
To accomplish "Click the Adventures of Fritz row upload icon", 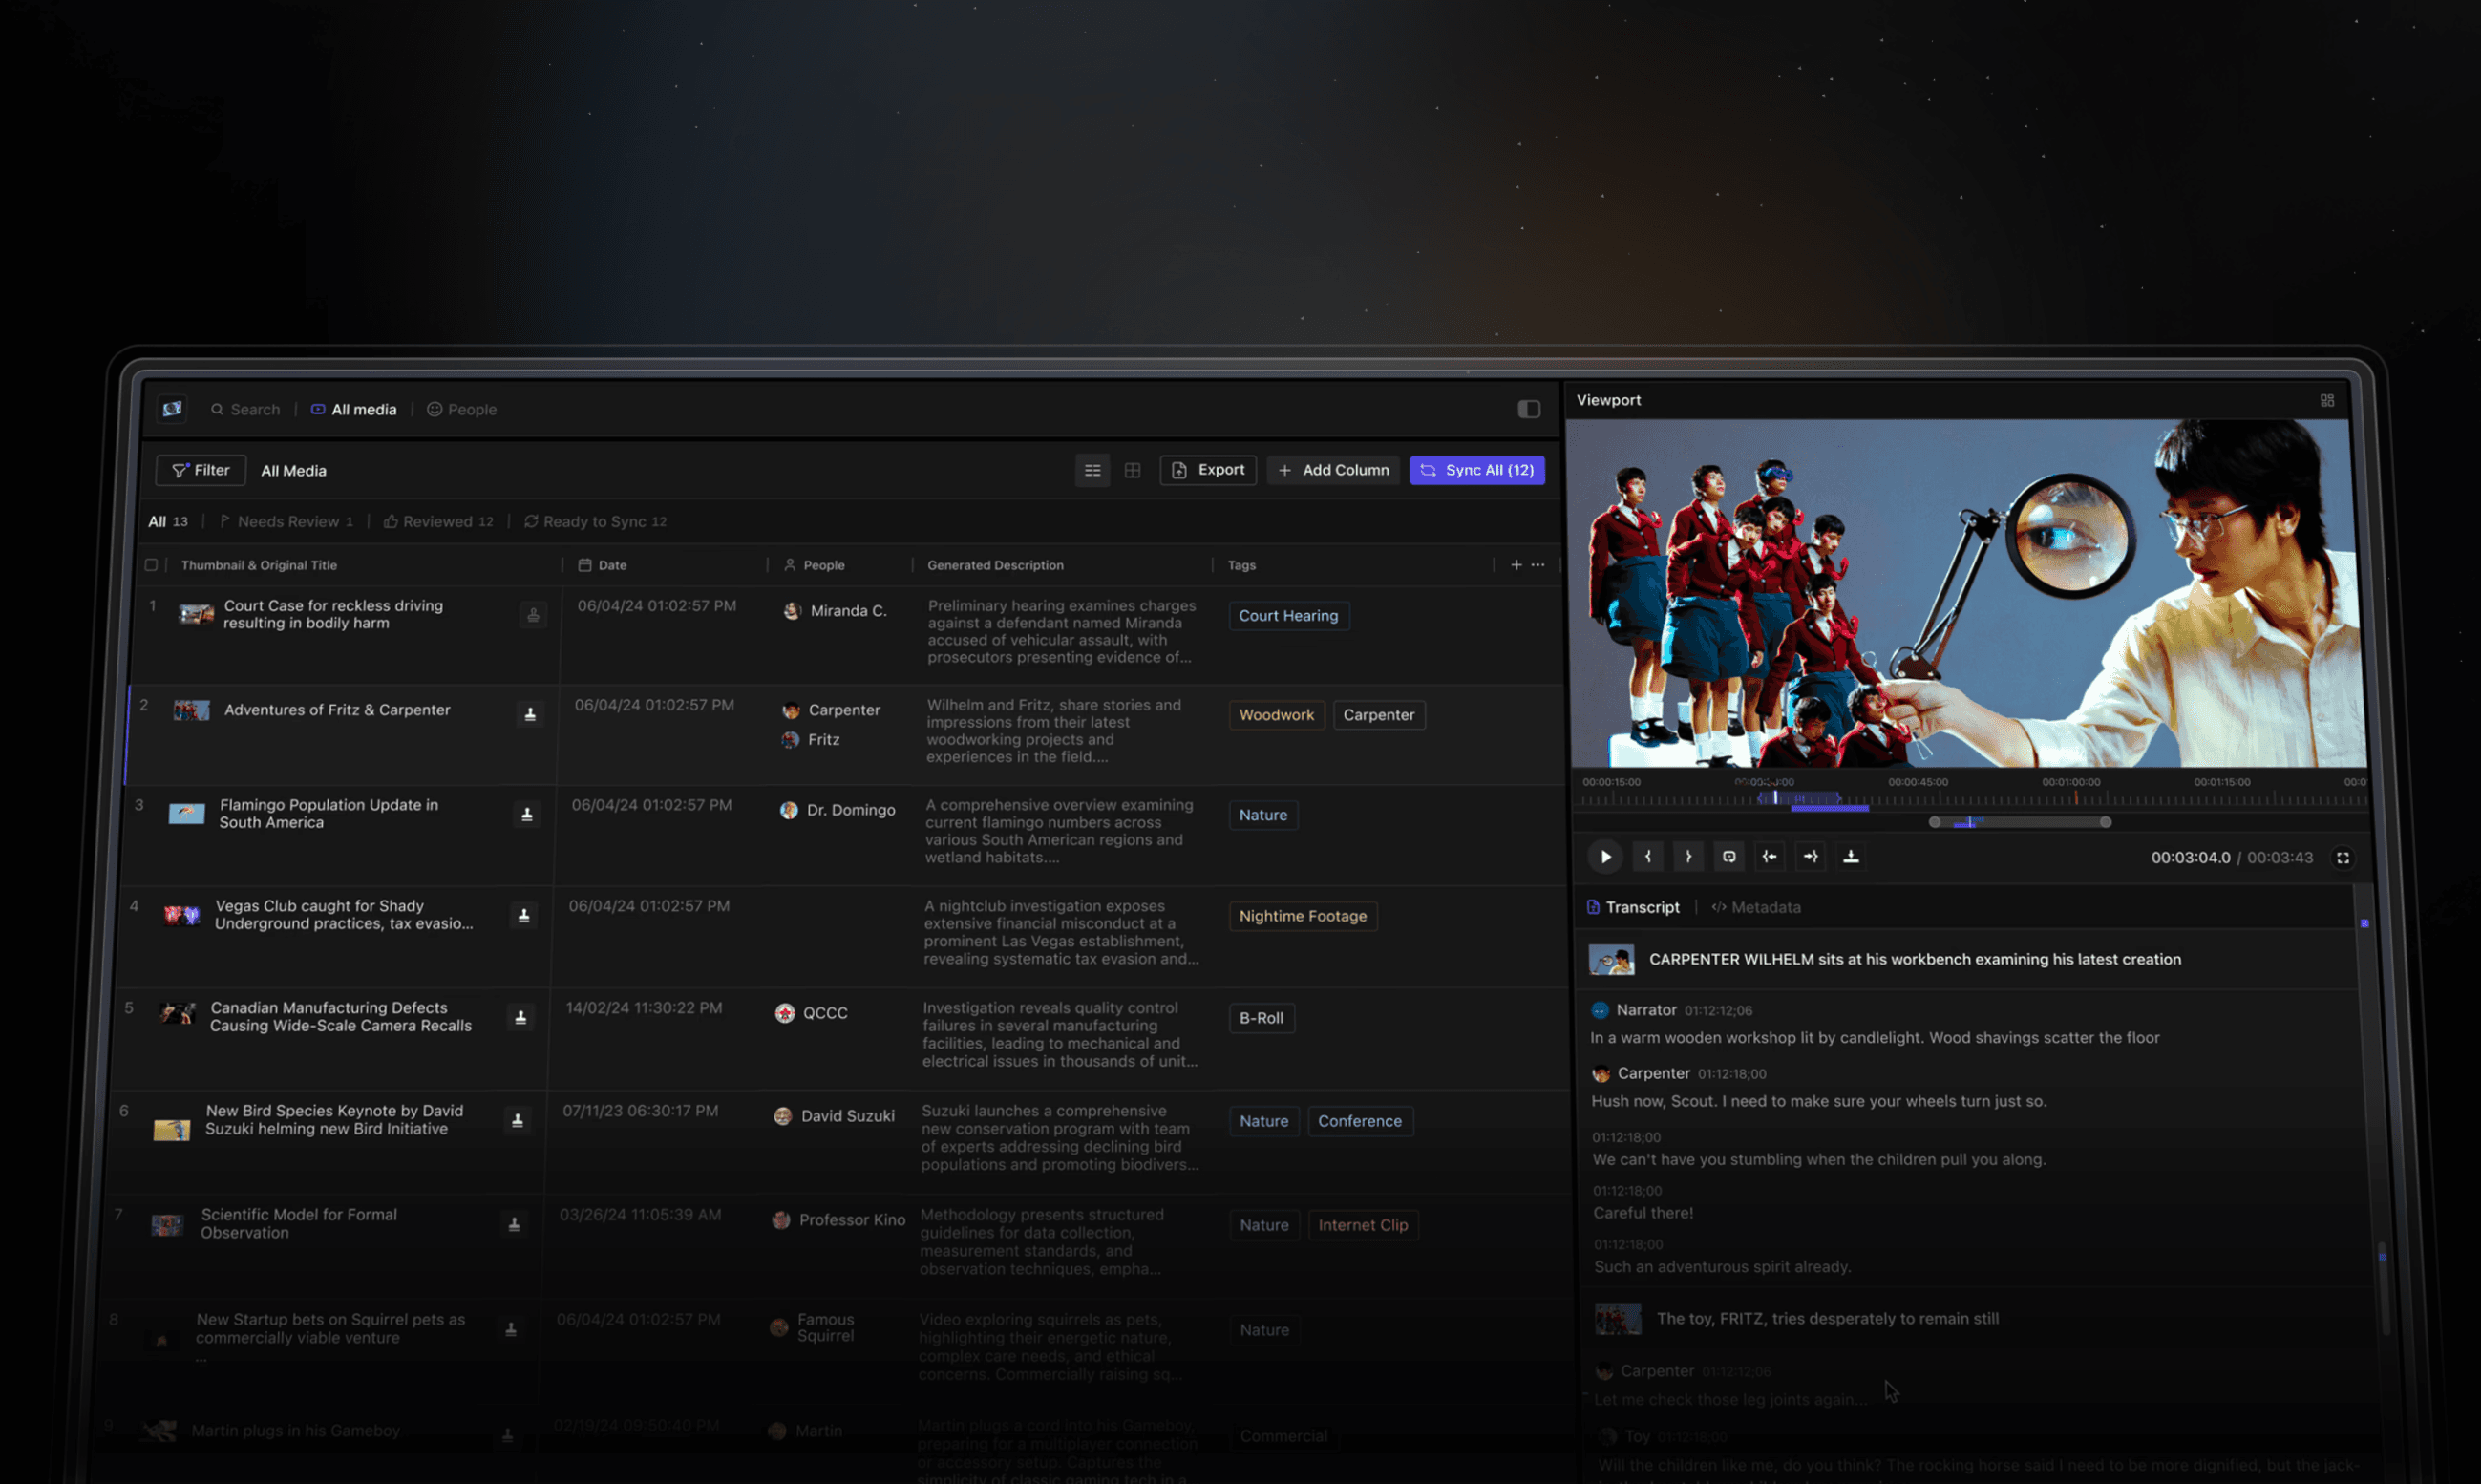I will click(x=530, y=714).
